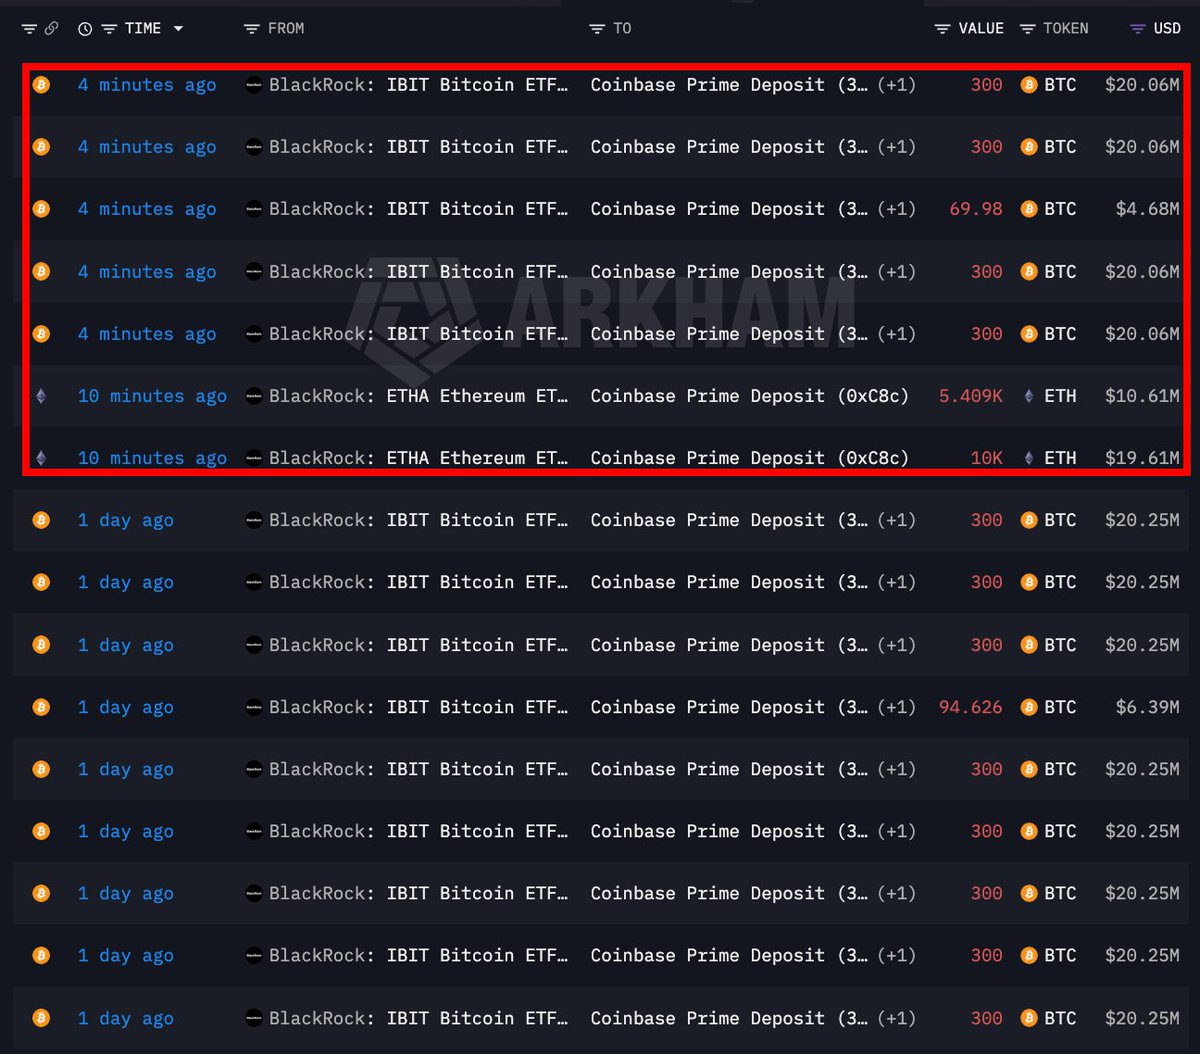The image size is (1200, 1054).
Task: Expand the (+1) beside Coinbase Prime Deposit
Action: coord(895,85)
